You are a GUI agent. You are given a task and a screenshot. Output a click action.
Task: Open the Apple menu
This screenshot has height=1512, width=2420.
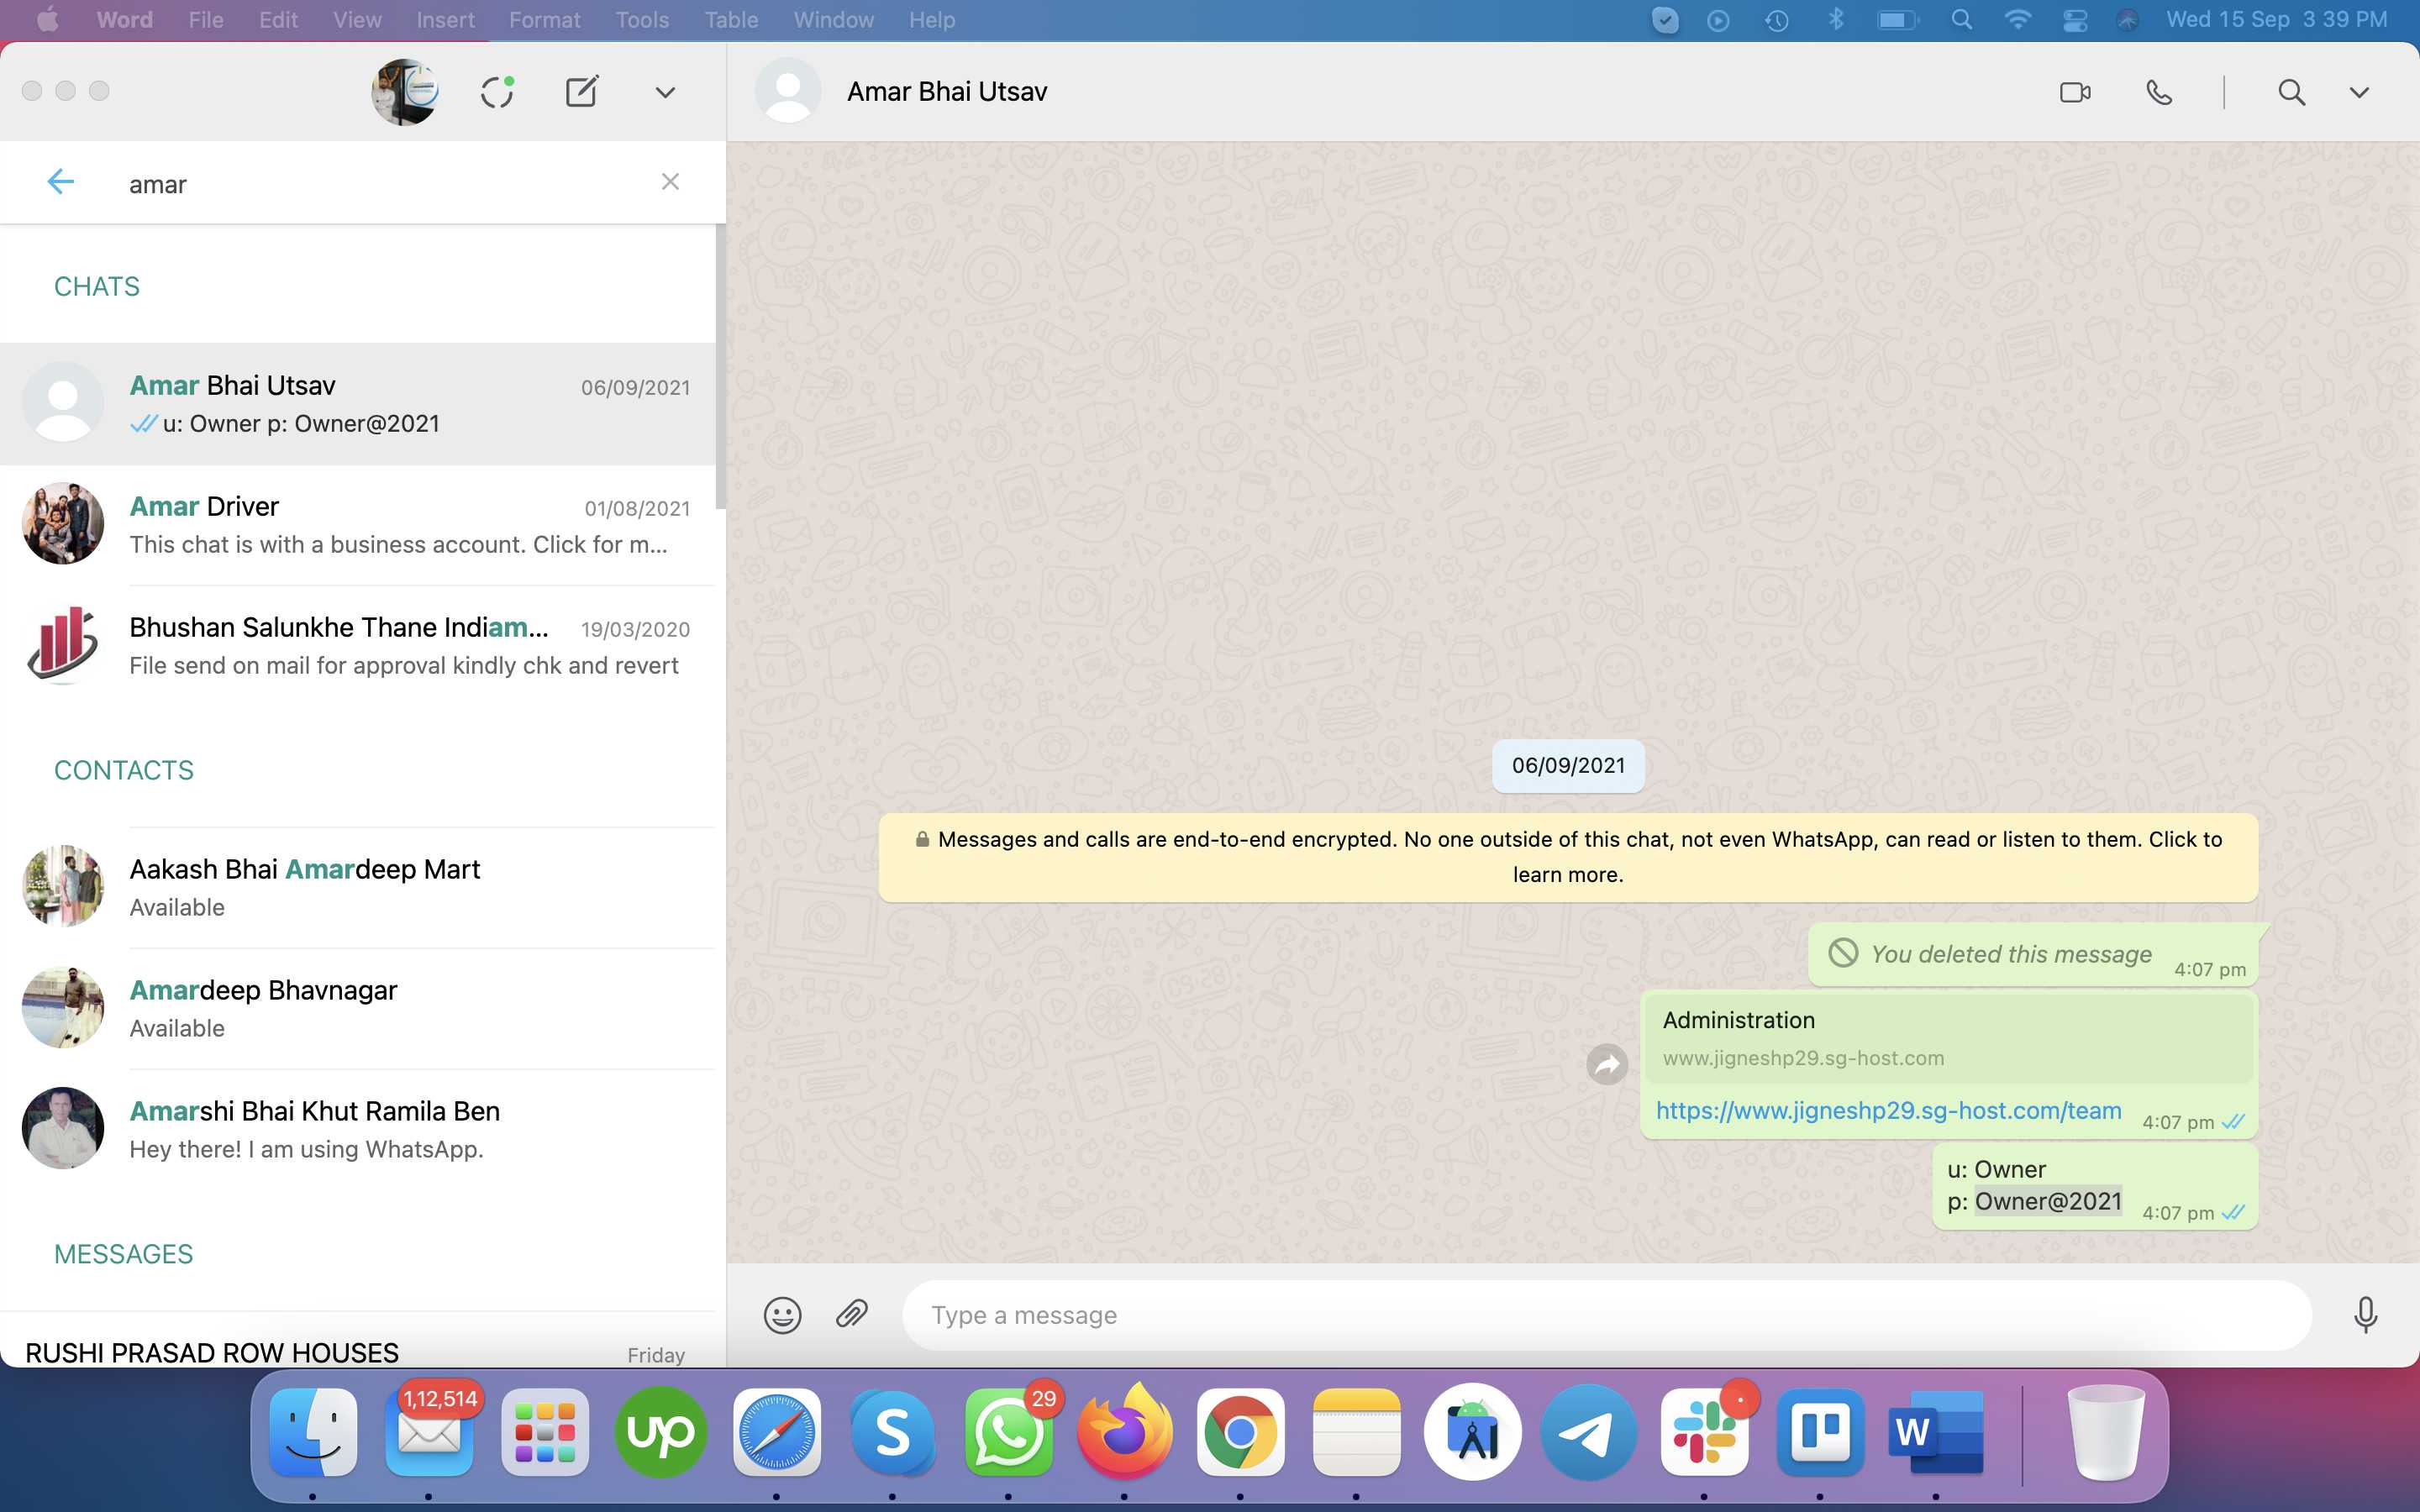47,20
